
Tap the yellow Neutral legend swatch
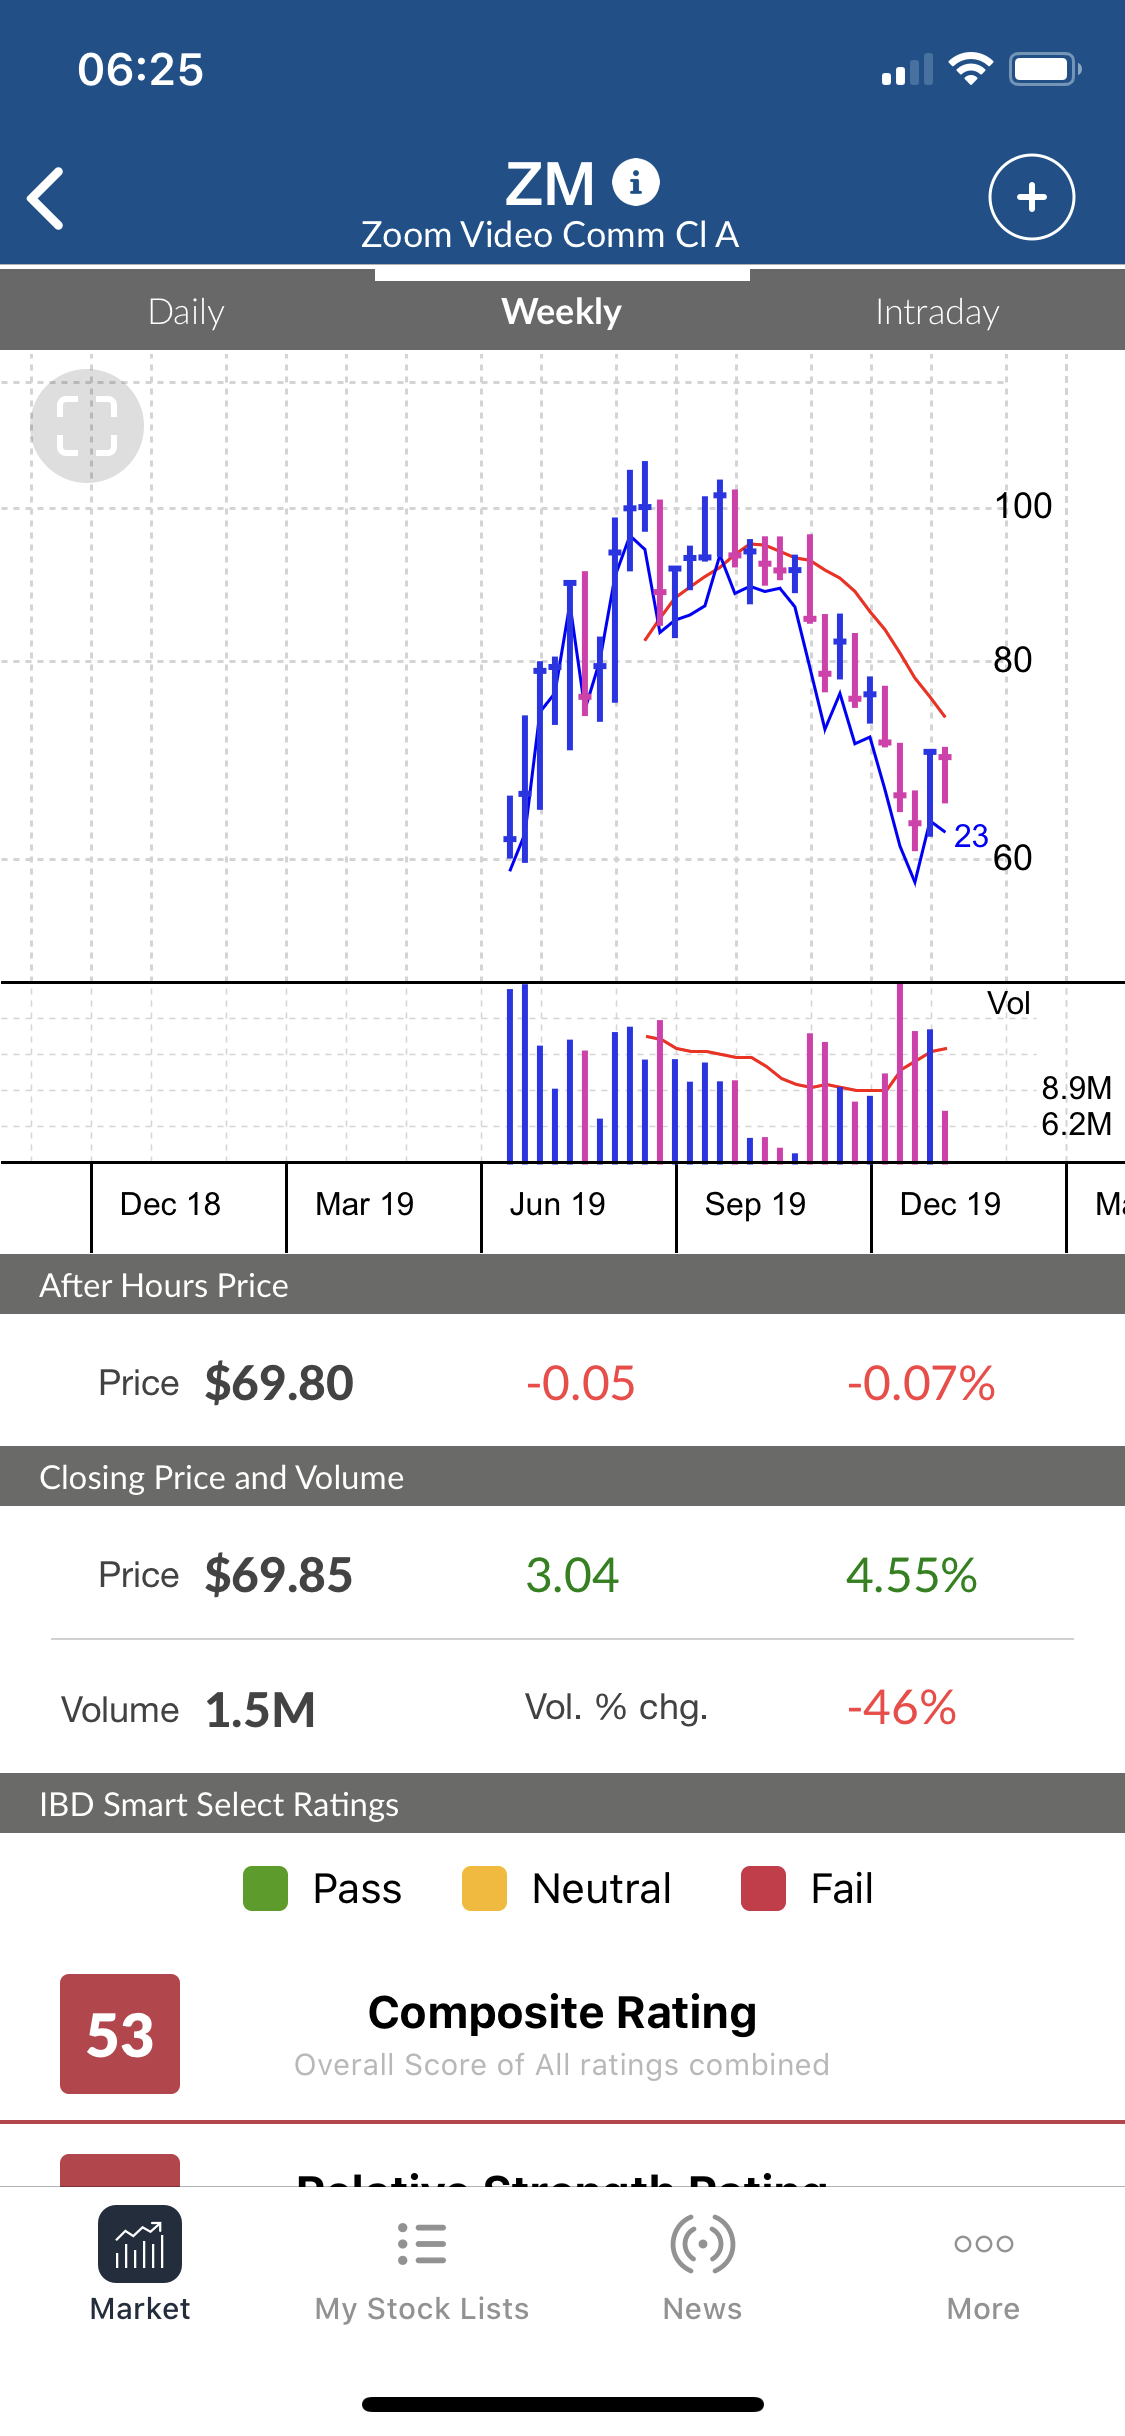484,1889
